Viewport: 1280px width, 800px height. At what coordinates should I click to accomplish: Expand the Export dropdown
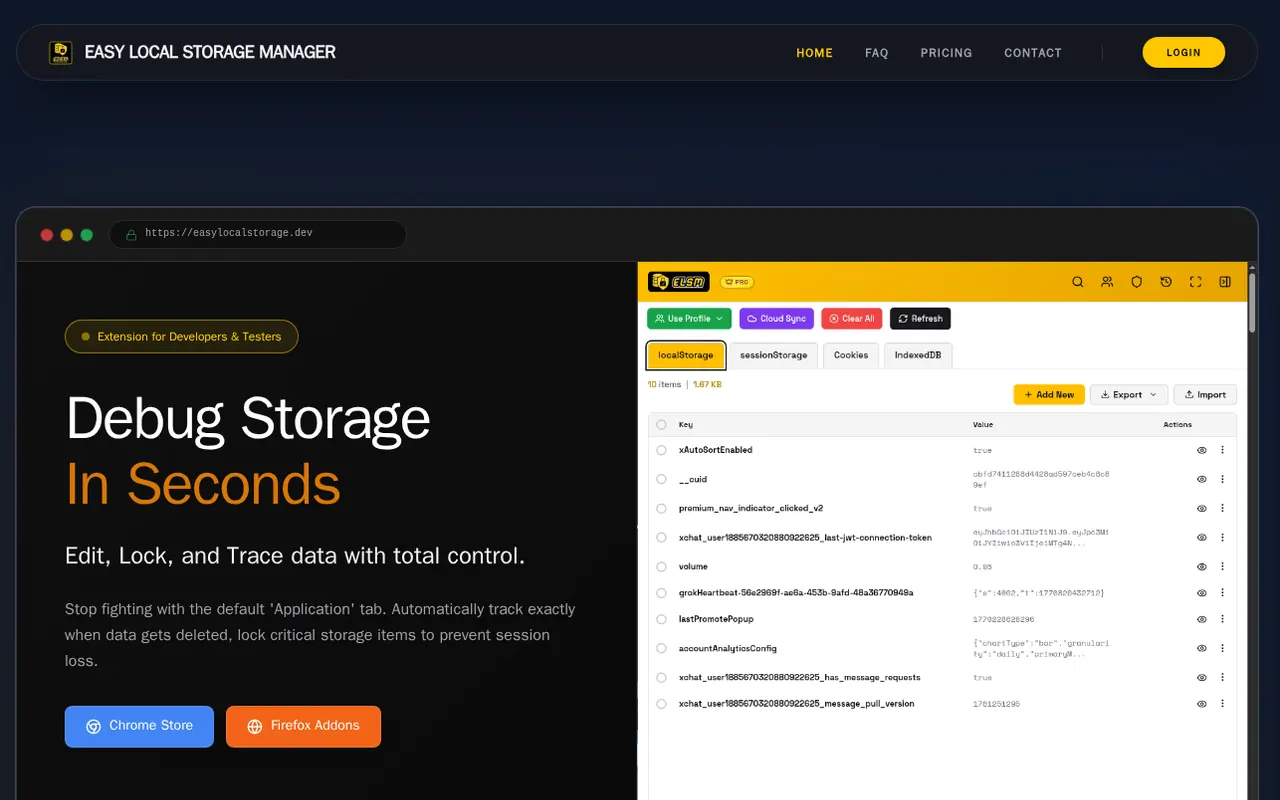(x=1128, y=395)
